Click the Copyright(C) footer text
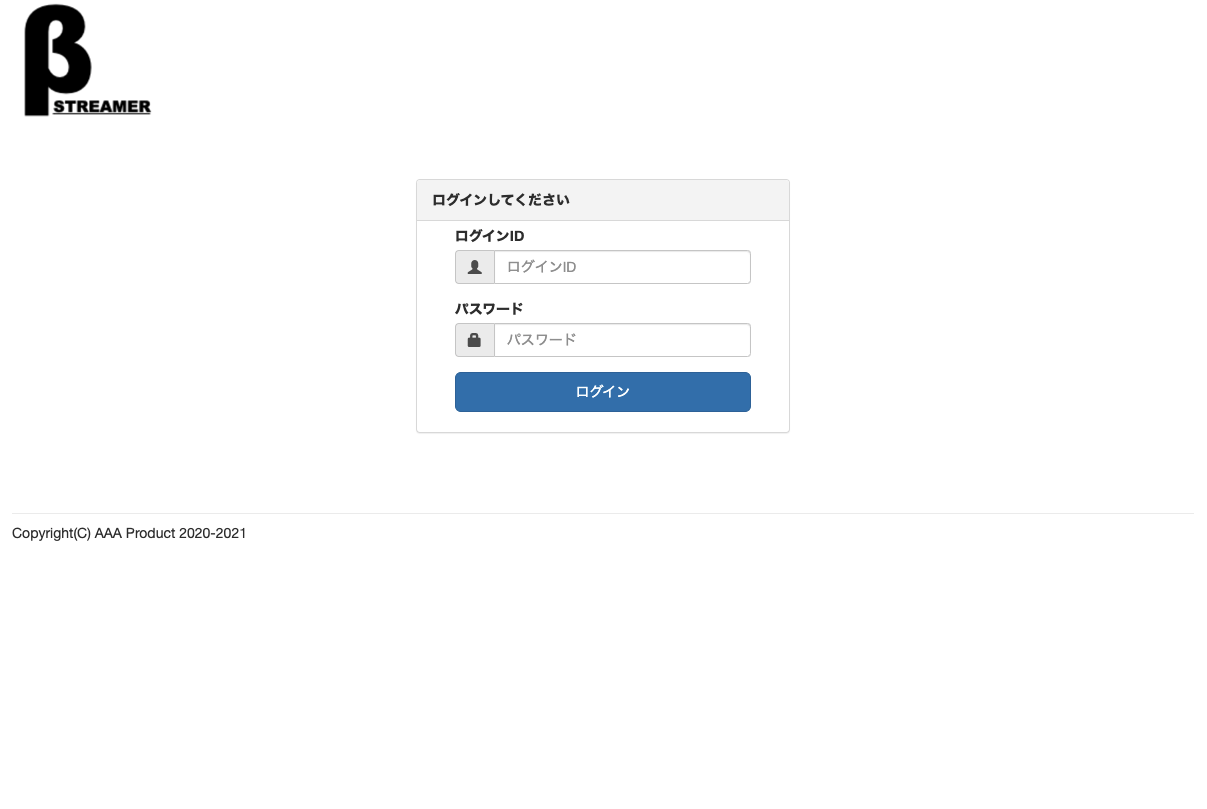1207x809 pixels. 51,534
